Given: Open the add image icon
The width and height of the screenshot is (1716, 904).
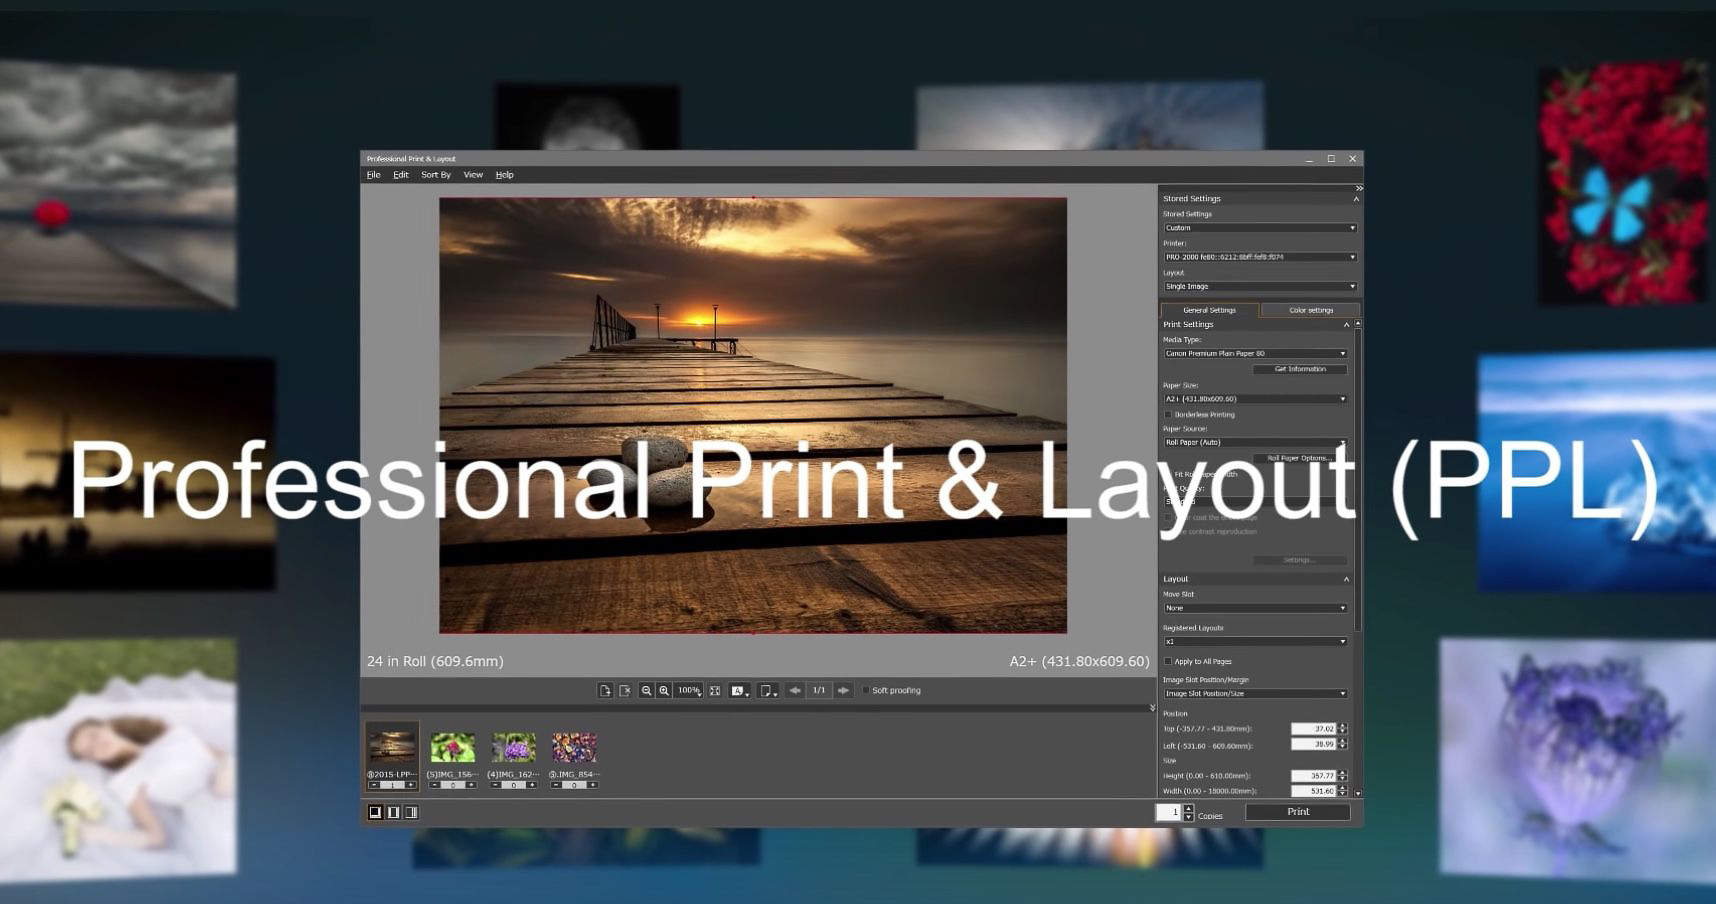Looking at the screenshot, I should pos(604,690).
